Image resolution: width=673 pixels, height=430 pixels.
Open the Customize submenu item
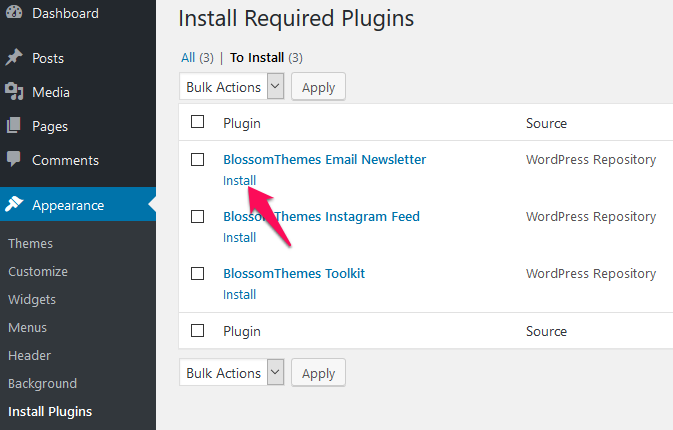pyautogui.click(x=38, y=271)
